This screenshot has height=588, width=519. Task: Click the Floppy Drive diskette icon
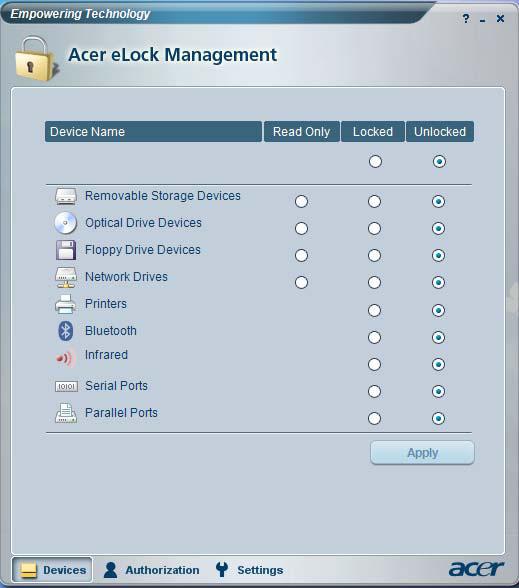click(66, 250)
